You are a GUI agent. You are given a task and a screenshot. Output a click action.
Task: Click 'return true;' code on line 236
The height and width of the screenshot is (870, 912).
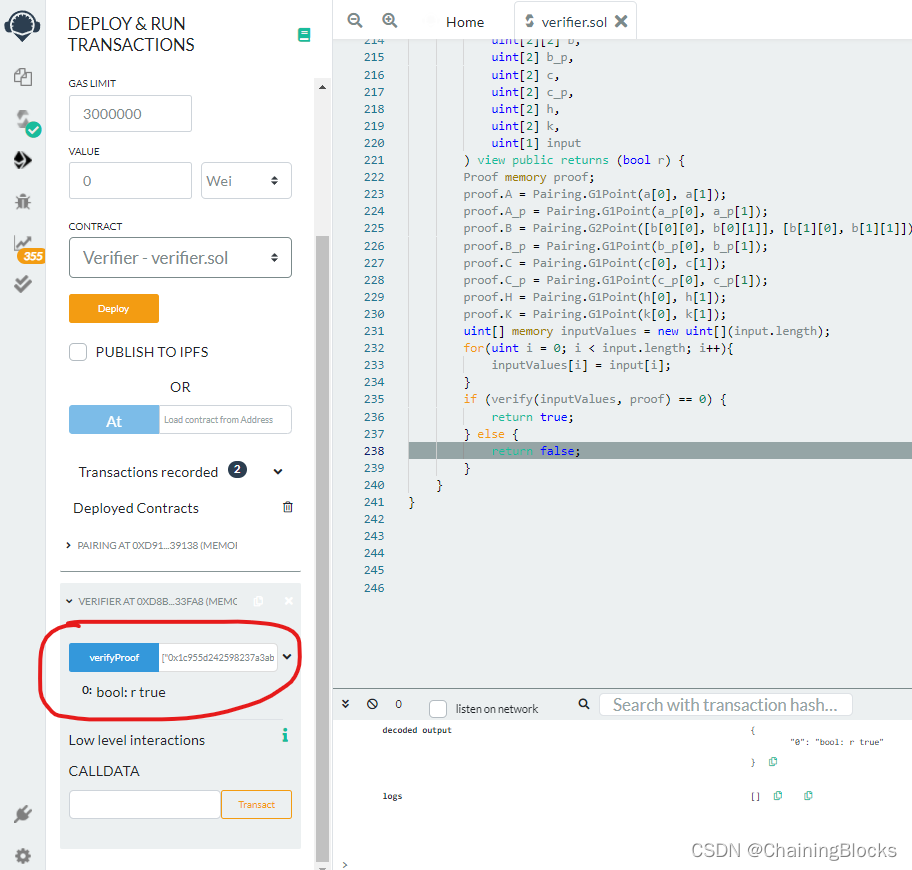pyautogui.click(x=532, y=417)
